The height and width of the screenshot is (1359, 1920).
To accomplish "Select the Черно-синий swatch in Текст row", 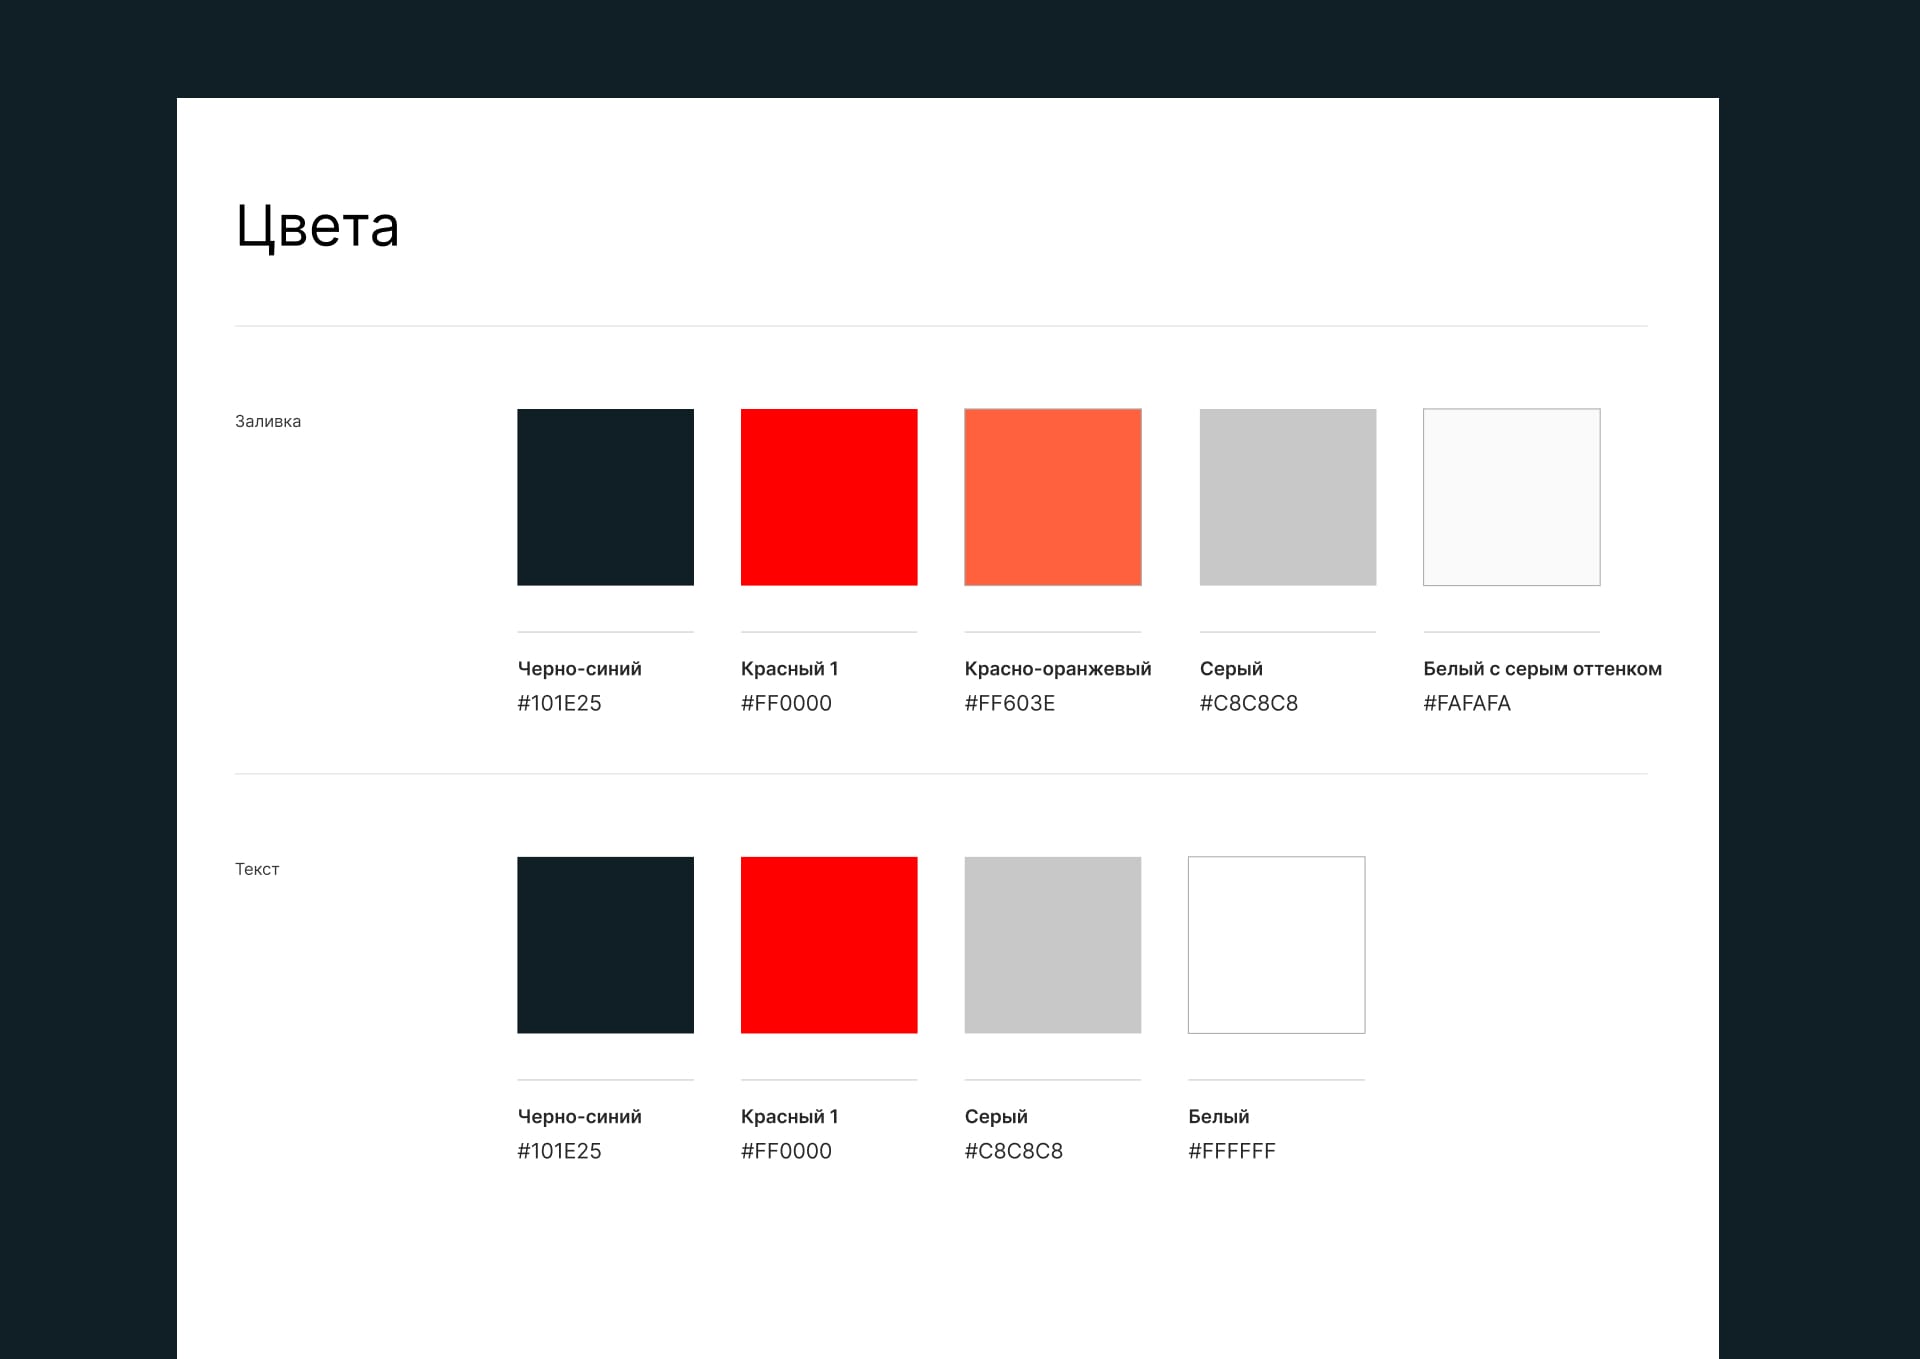I will tap(605, 945).
